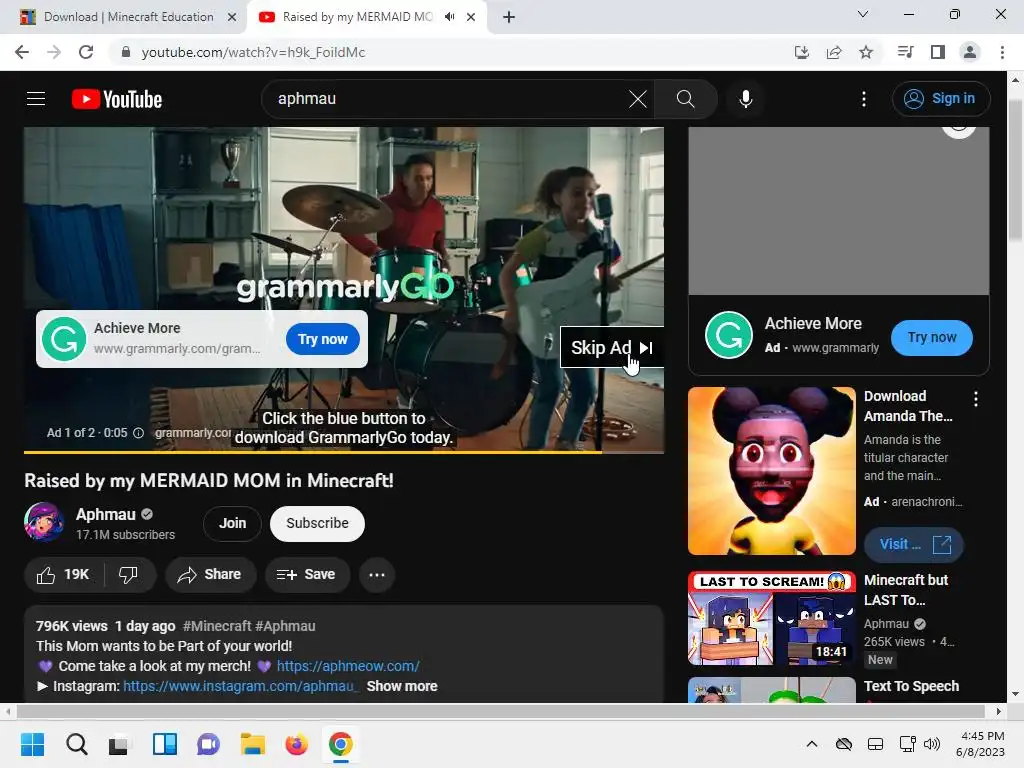Like the video with thumbs up
Screen dimensions: 1024x768
click(63, 575)
